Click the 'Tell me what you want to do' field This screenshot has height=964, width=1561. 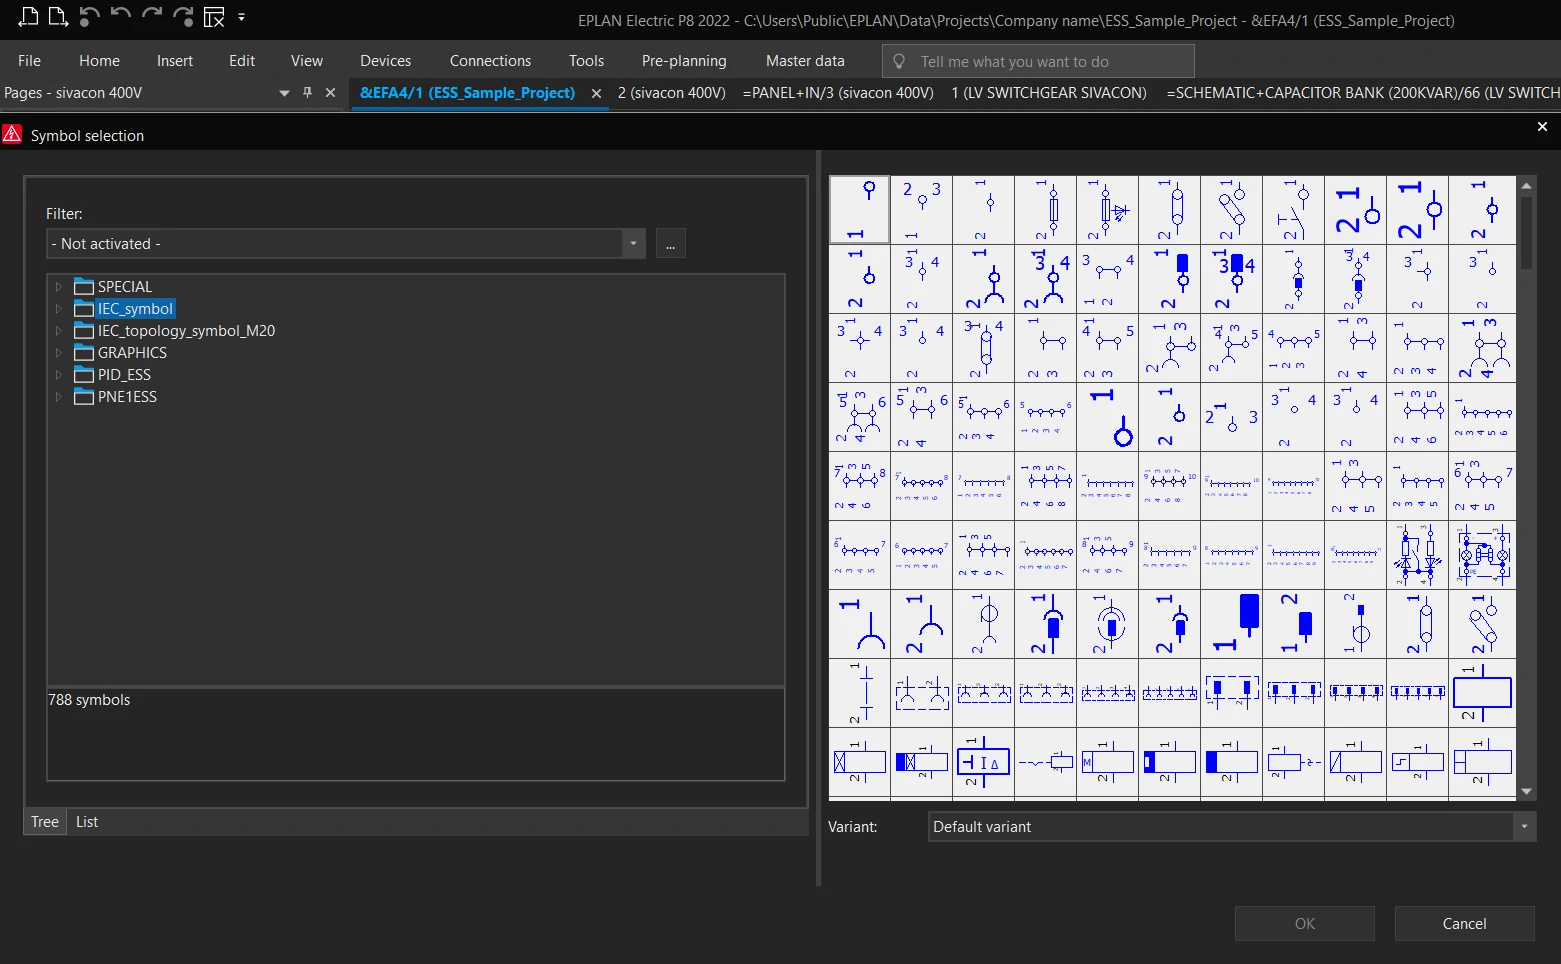(1038, 61)
